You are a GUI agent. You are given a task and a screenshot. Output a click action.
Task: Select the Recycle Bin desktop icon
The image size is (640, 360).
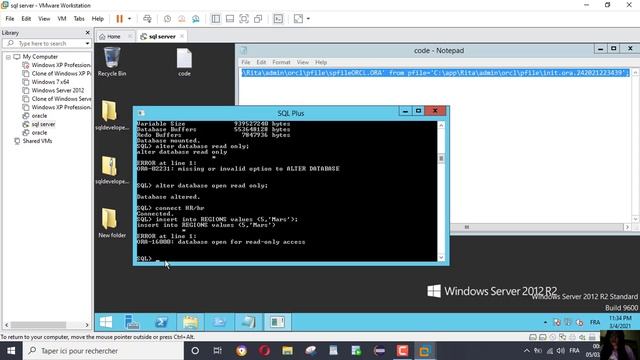click(x=112, y=62)
